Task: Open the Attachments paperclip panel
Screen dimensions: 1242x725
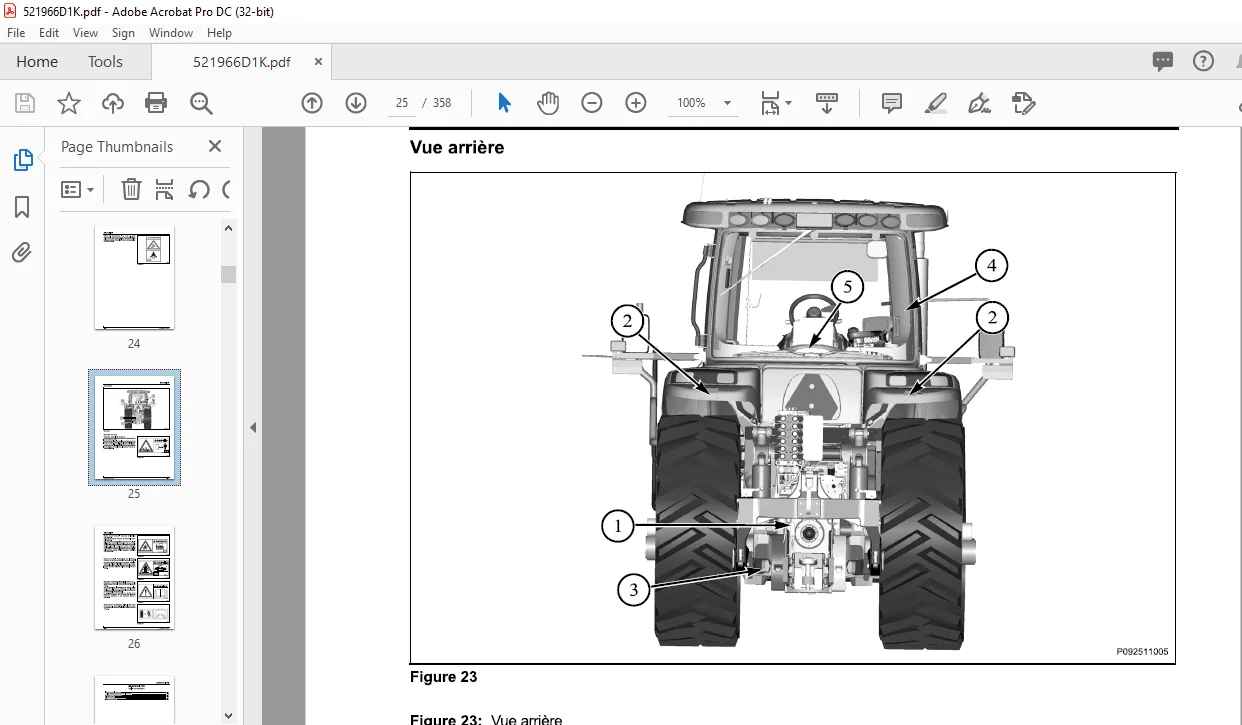Action: (22, 253)
